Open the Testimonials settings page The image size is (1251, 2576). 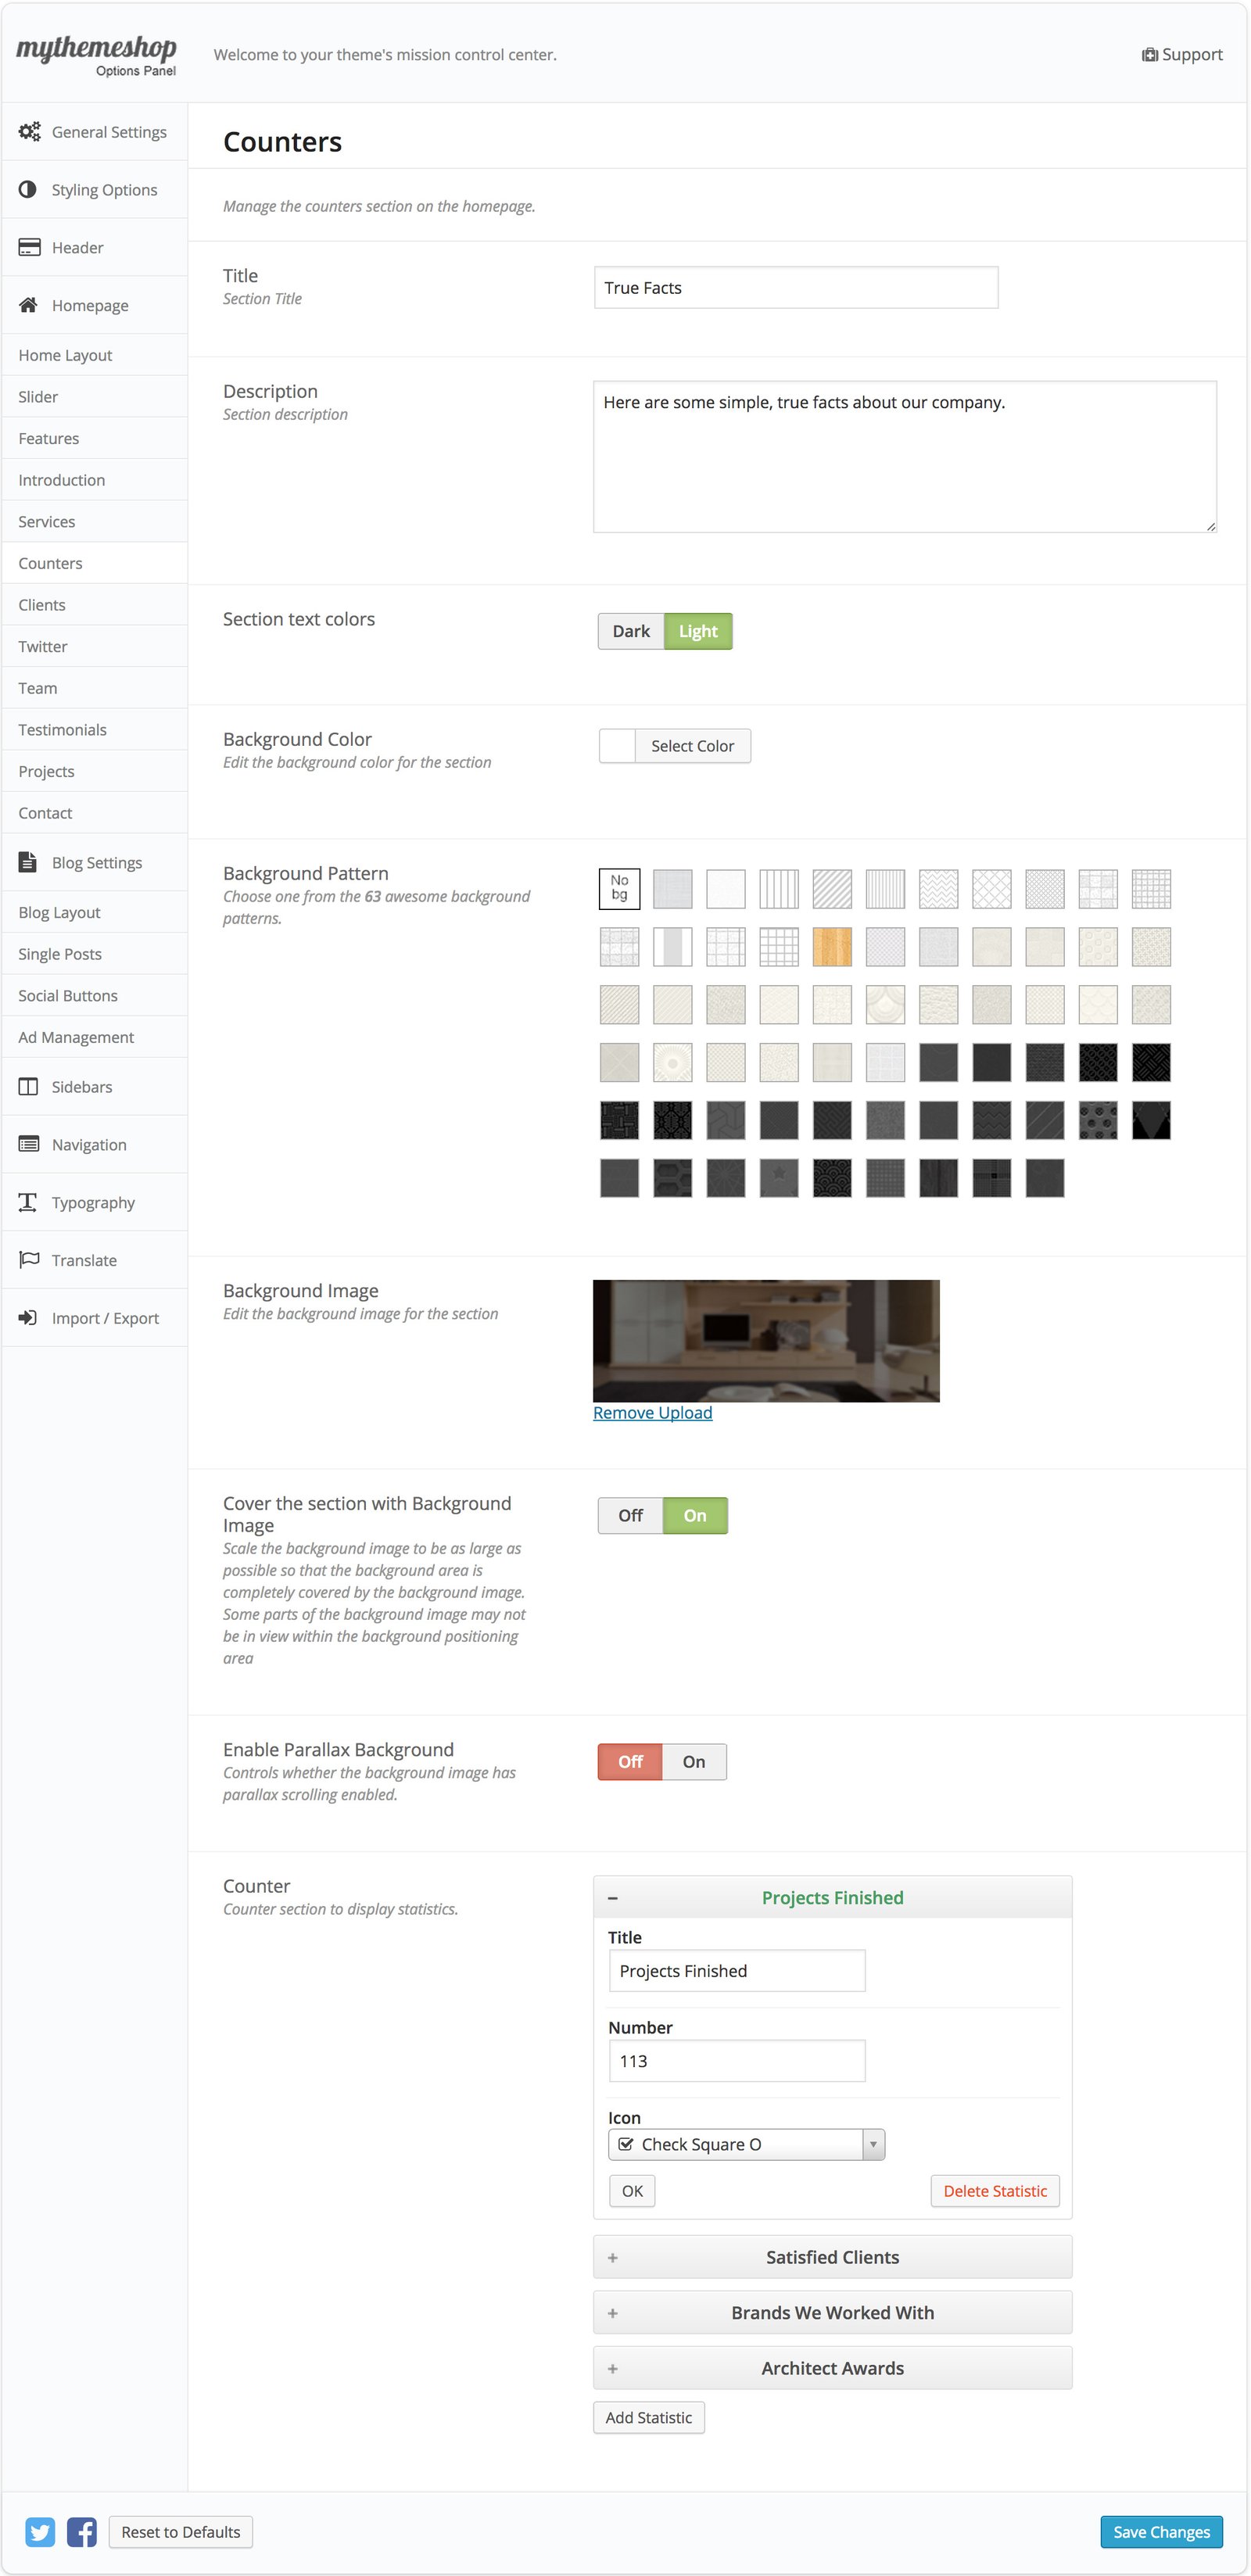(62, 729)
